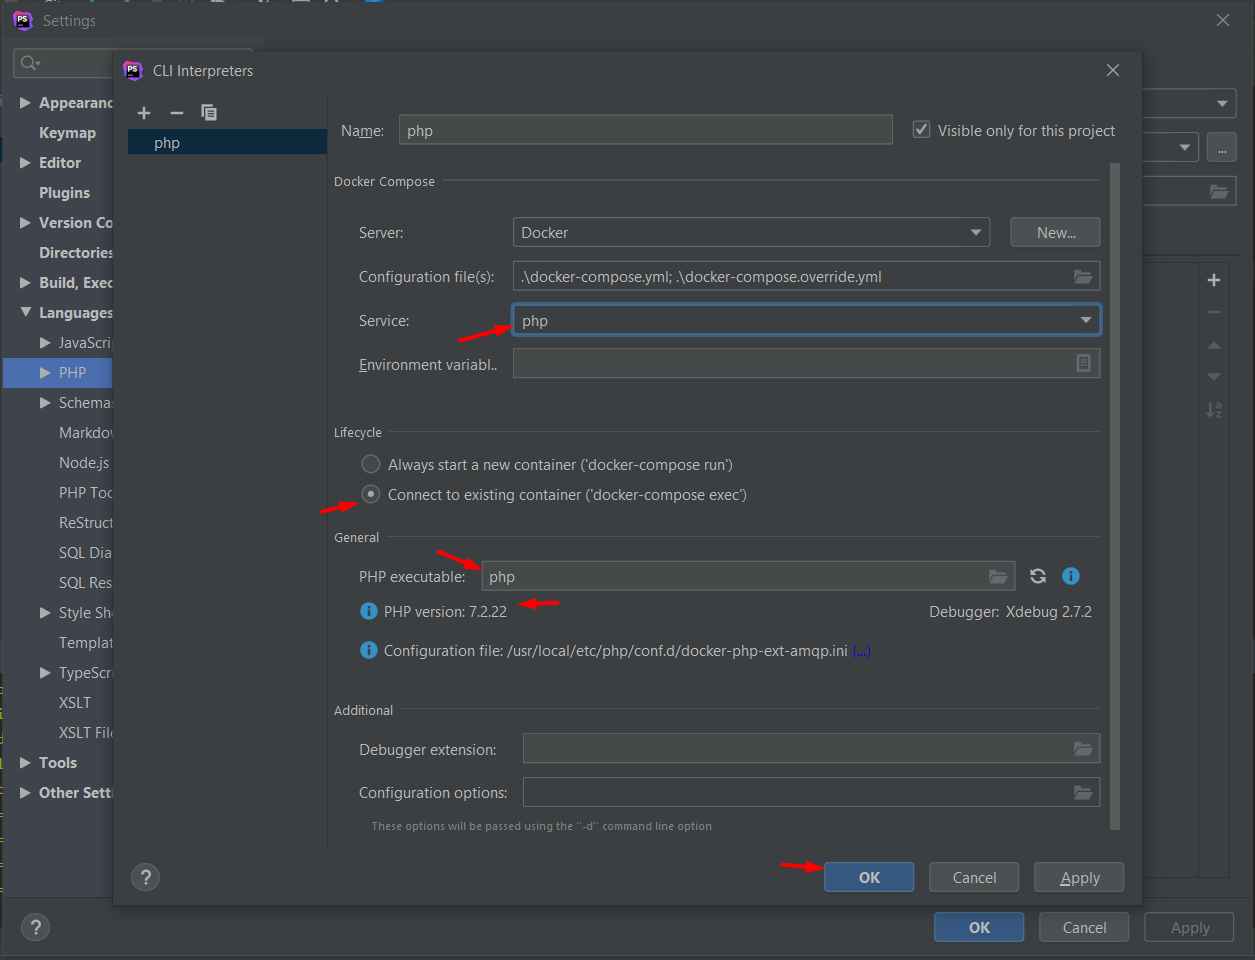
Task: Open help in CLI Interpreters dialog
Action: click(146, 877)
